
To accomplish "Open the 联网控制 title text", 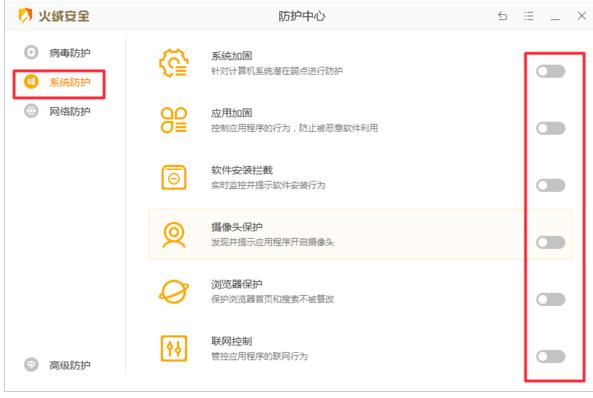I will [231, 341].
